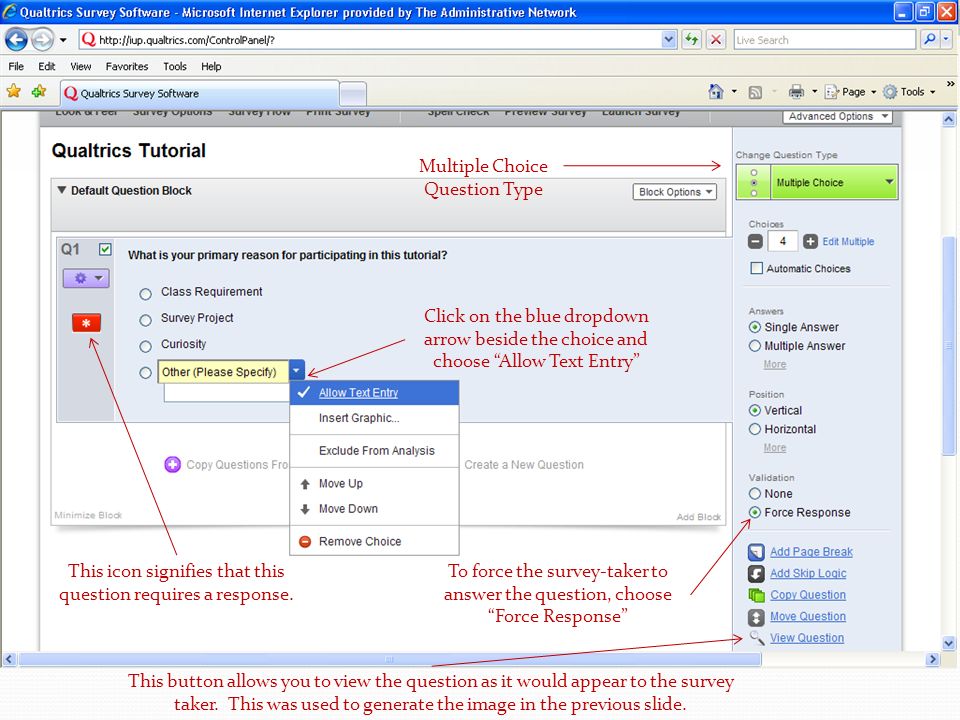Viewport: 960px width, 720px height.
Task: Click the Live Search magnifier icon
Action: (929, 40)
